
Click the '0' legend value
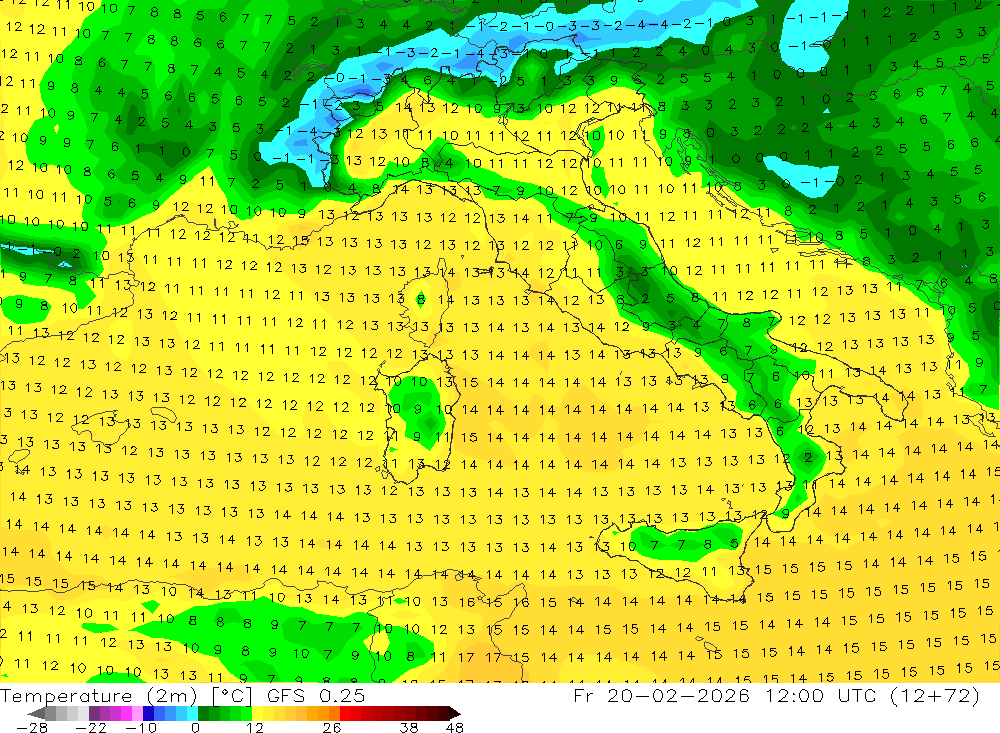pyautogui.click(x=195, y=727)
